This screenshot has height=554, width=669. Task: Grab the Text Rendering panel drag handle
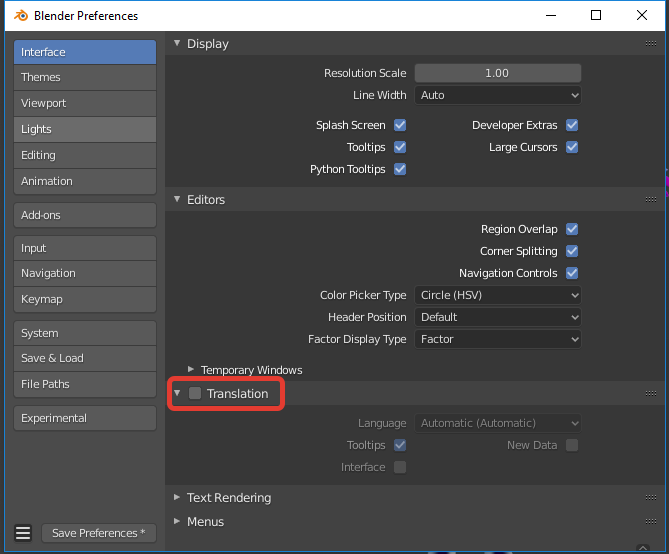tap(651, 497)
